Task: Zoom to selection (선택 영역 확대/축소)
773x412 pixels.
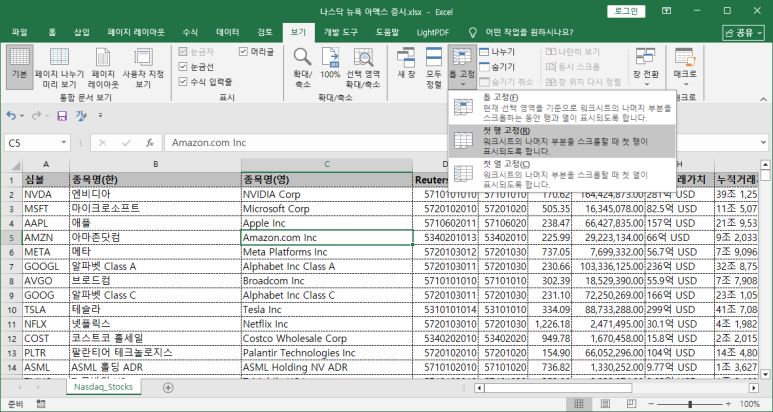Action: click(x=363, y=68)
